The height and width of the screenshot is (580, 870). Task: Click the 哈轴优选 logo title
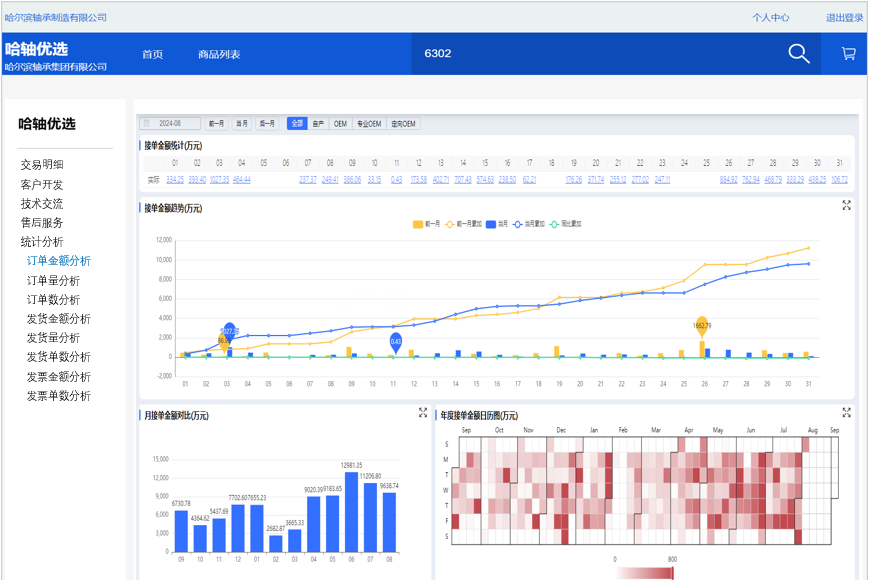pos(37,49)
